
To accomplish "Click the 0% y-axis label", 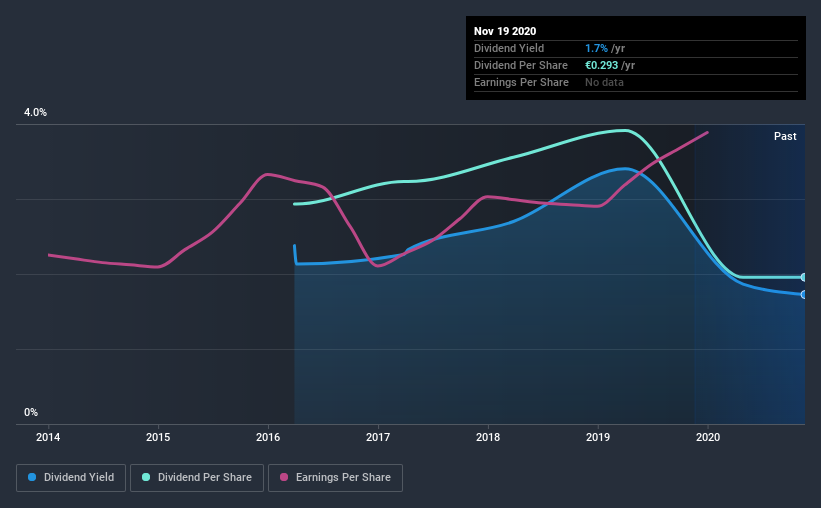I will (x=31, y=412).
